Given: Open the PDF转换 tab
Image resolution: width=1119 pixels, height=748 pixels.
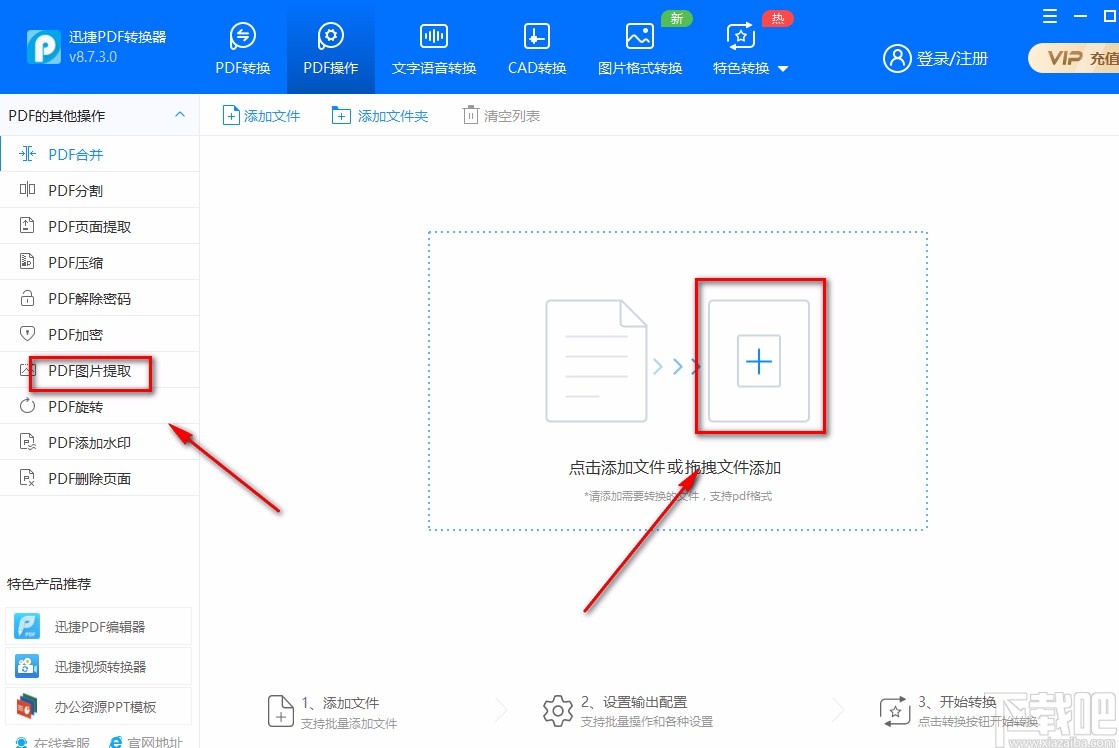Looking at the screenshot, I should pyautogui.click(x=243, y=49).
